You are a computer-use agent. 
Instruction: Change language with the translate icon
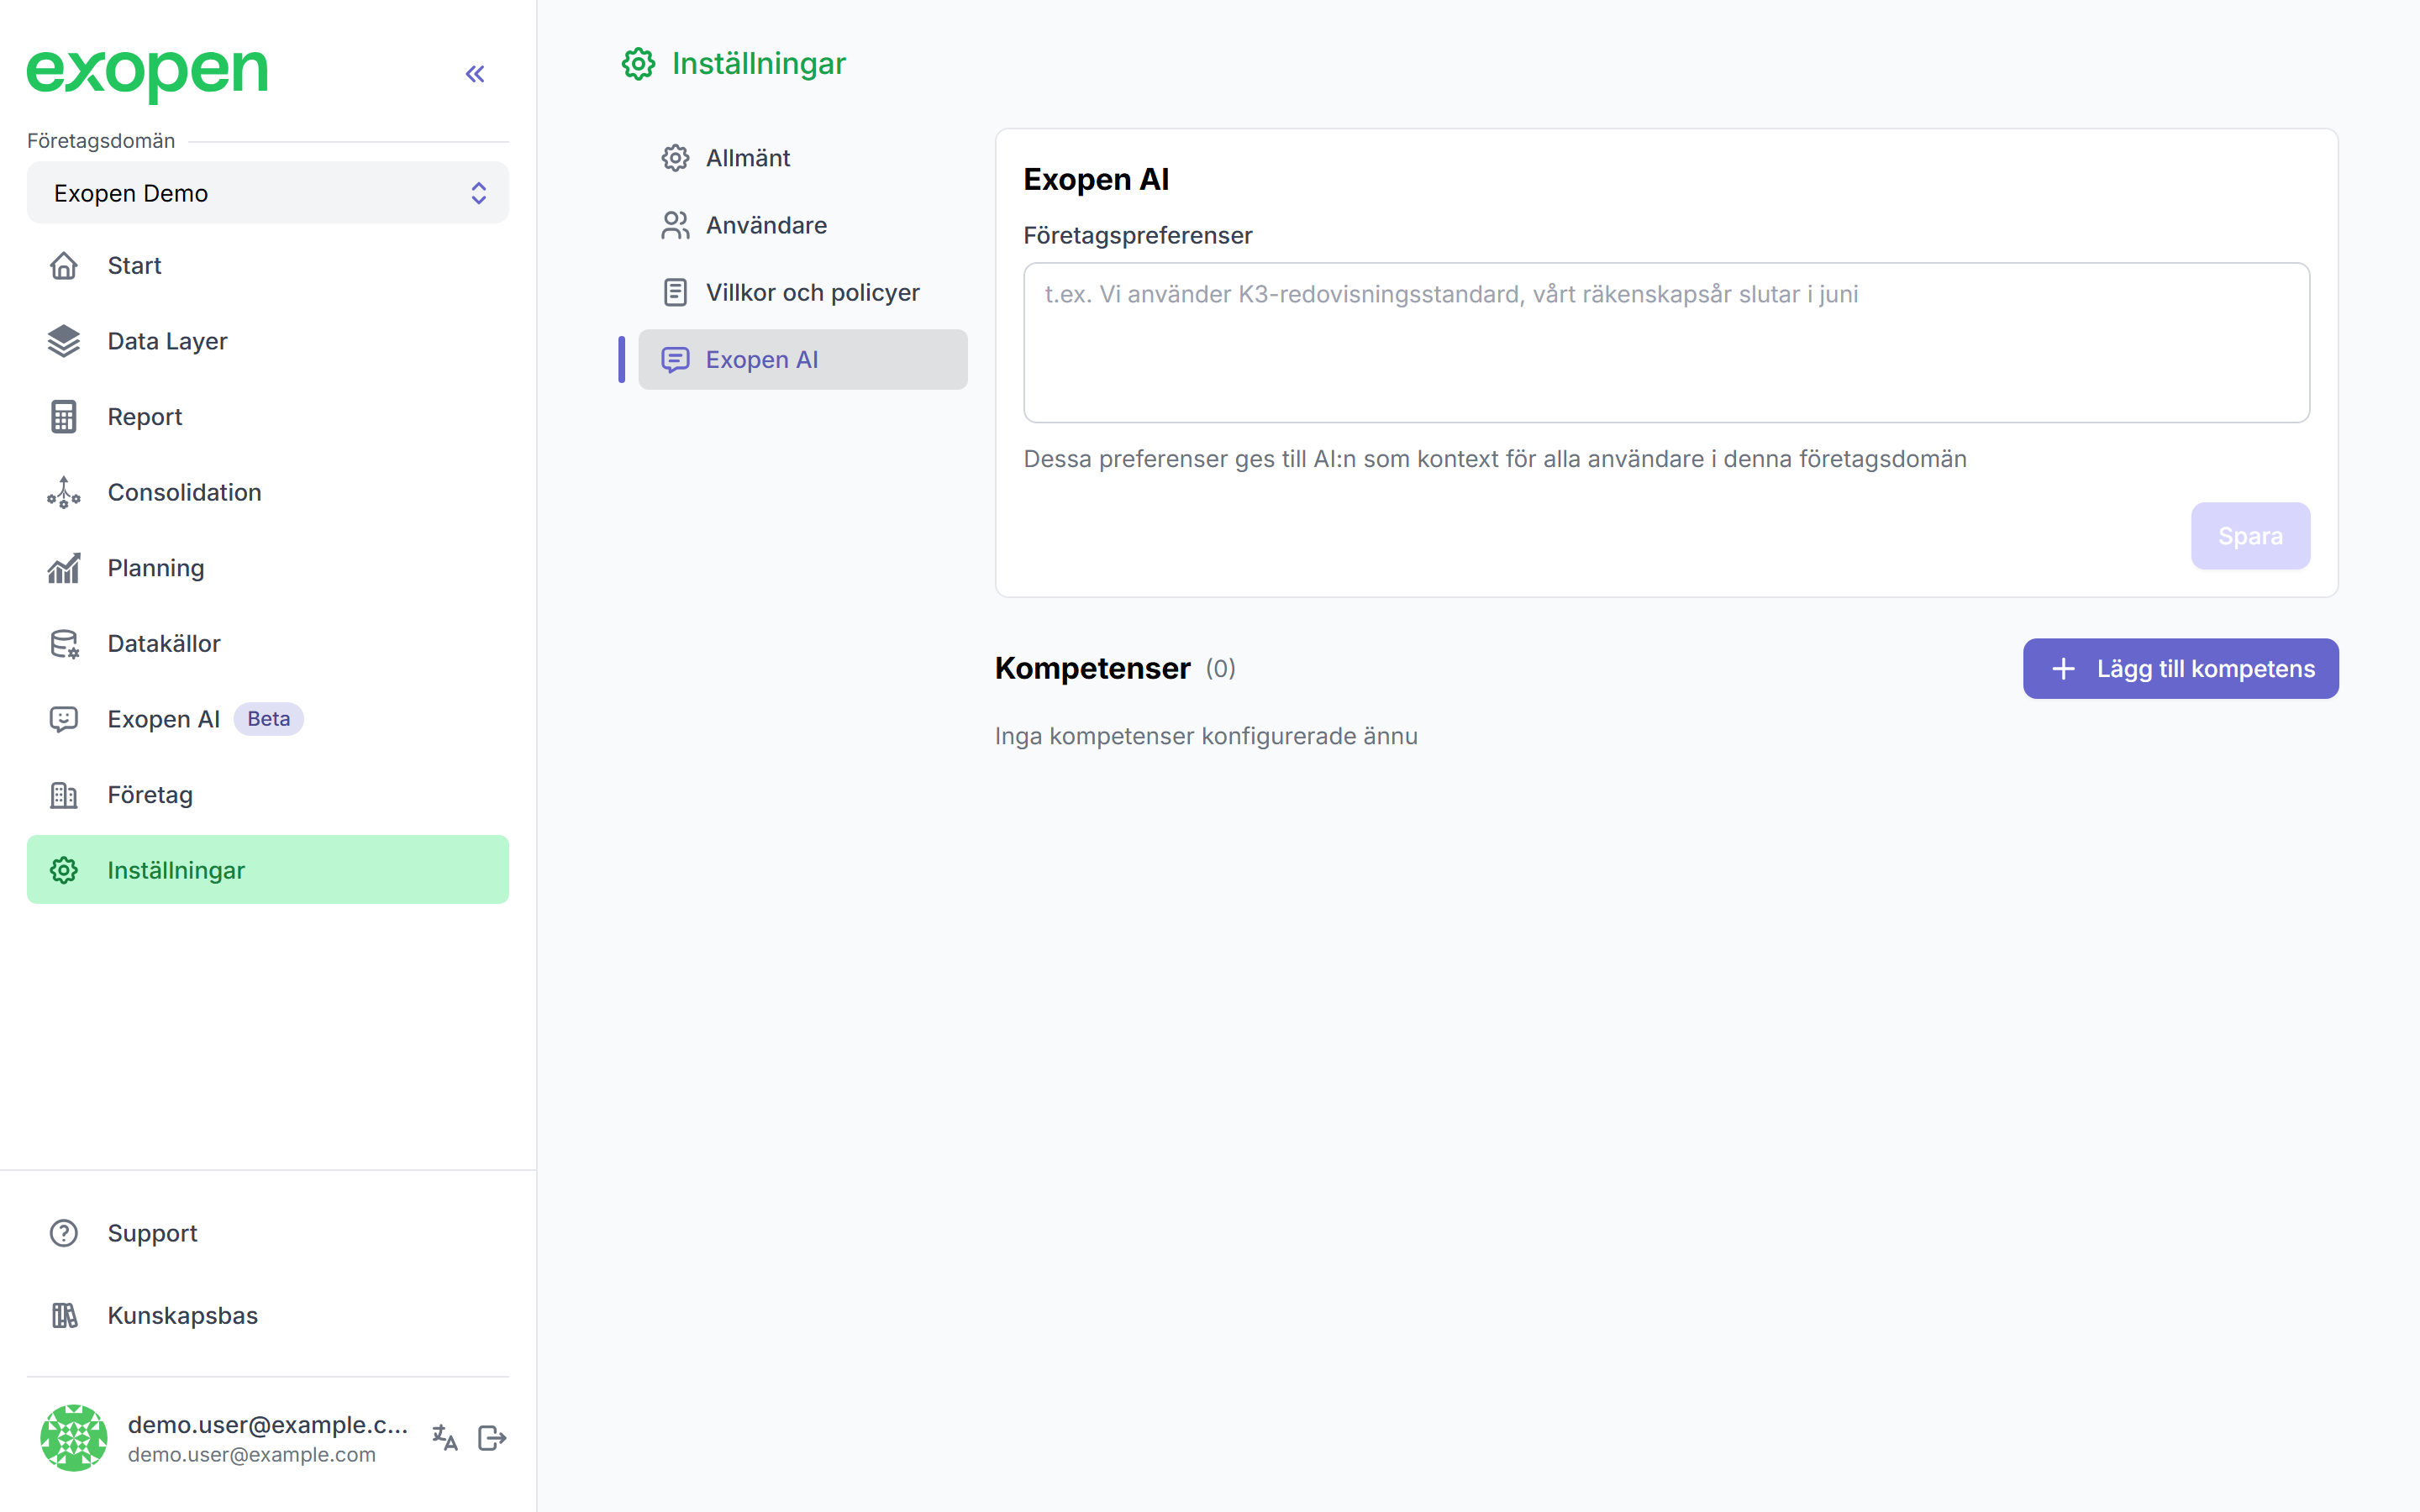pyautogui.click(x=445, y=1438)
